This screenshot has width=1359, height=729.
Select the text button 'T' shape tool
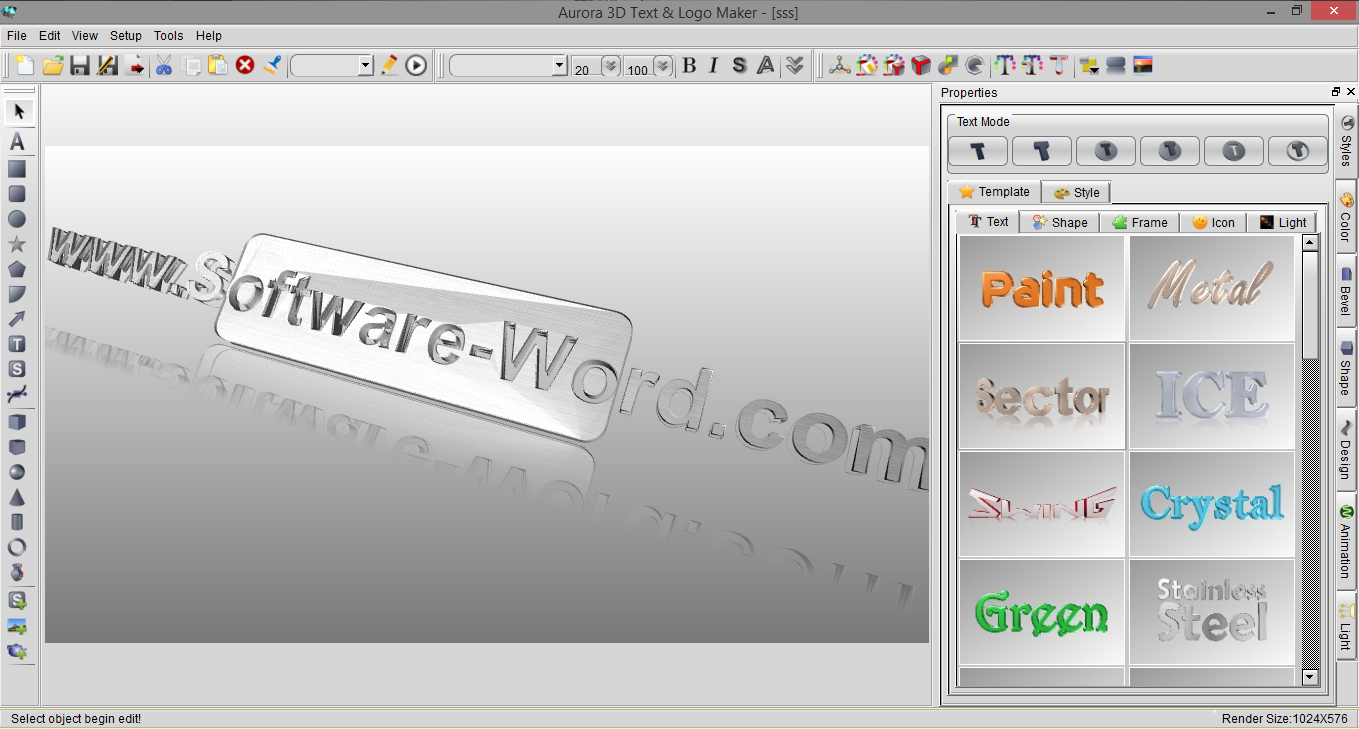pyautogui.click(x=17, y=344)
